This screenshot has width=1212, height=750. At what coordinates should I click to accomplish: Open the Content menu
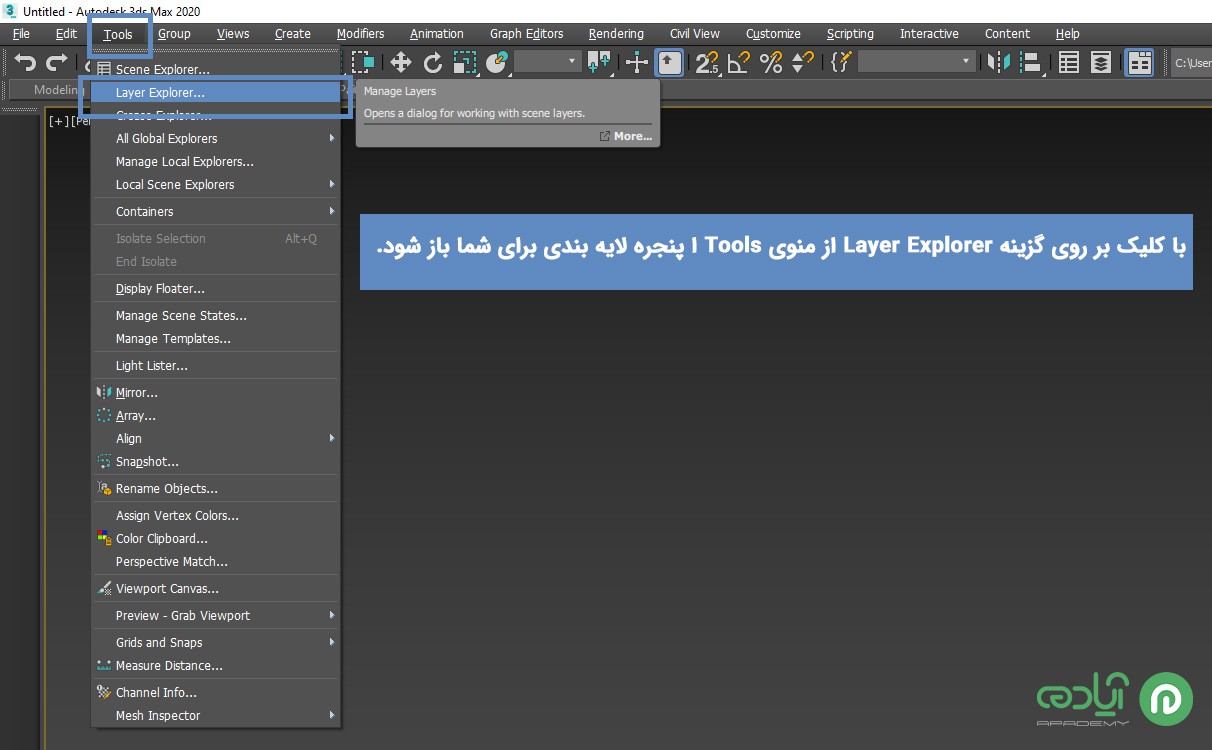tap(1007, 34)
